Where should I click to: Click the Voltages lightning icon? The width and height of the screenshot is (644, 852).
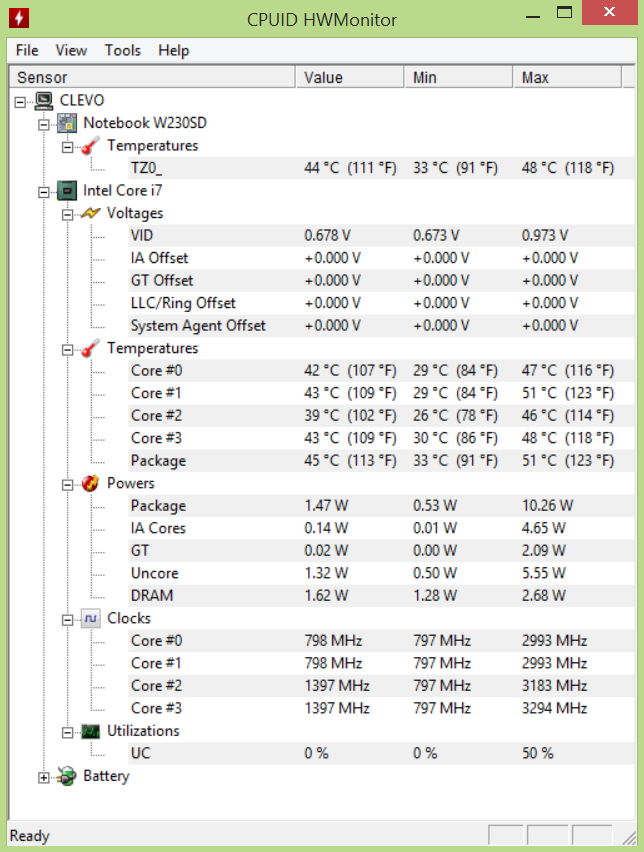coord(90,213)
